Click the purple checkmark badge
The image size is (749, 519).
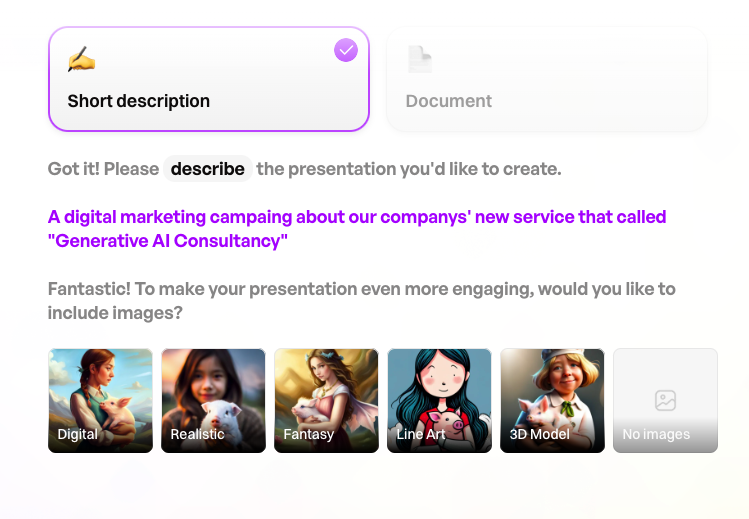tap(346, 50)
